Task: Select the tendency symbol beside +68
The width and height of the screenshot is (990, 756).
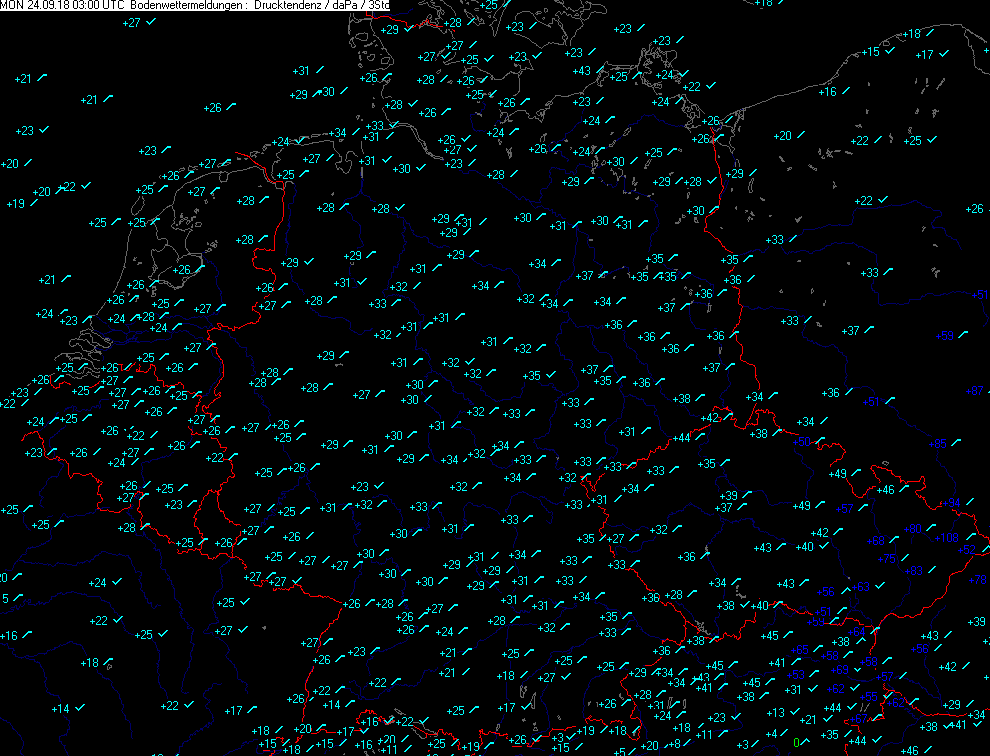Action: [896, 540]
